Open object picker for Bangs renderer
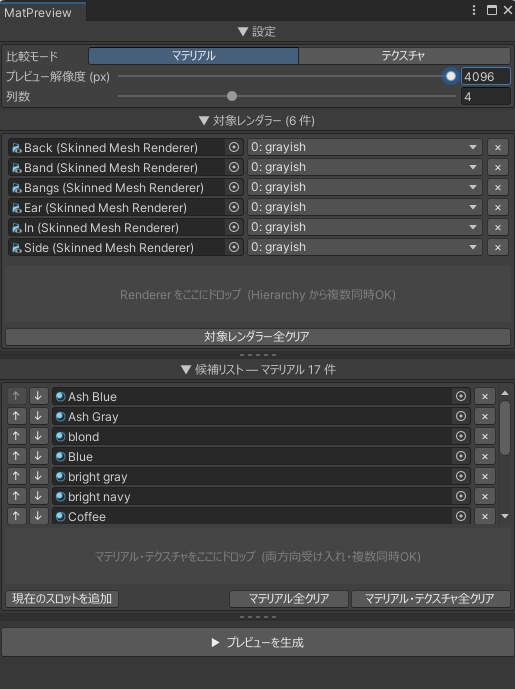 [234, 187]
